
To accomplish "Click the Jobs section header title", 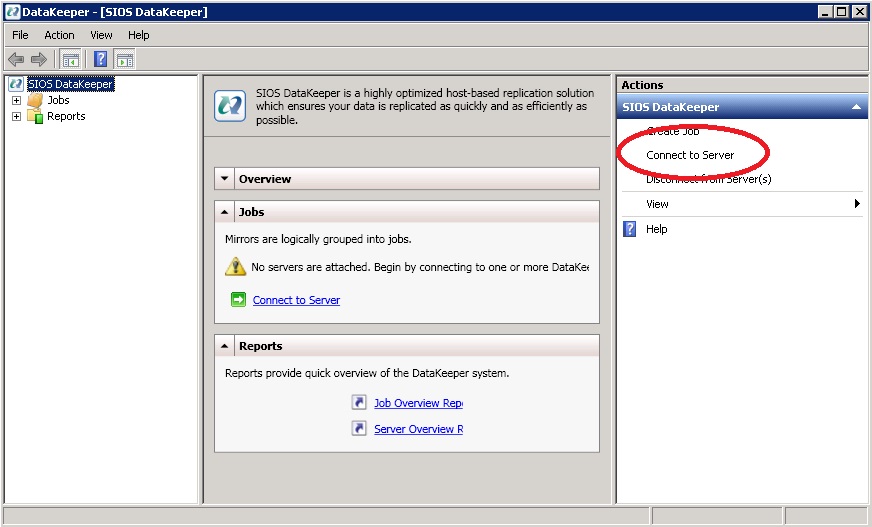I will click(x=251, y=212).
